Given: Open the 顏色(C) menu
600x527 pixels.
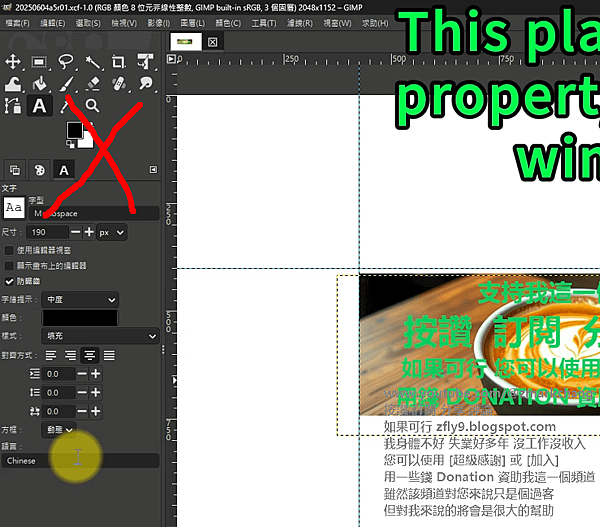Looking at the screenshot, I should tap(228, 23).
